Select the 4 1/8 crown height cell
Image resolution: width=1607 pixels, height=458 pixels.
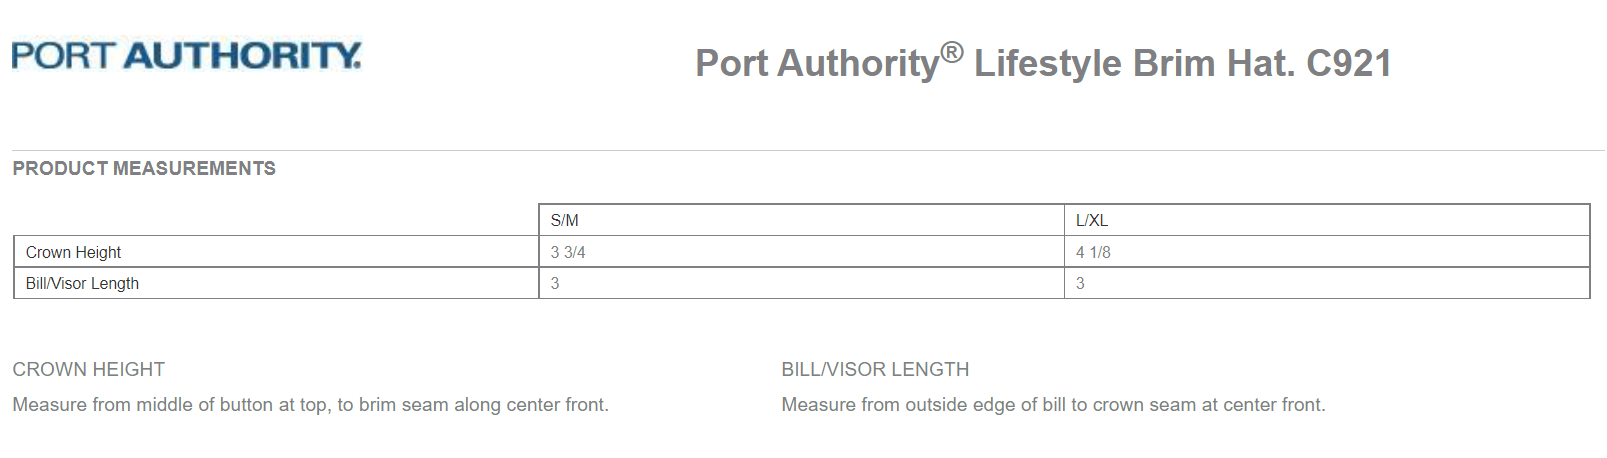coord(1327,252)
